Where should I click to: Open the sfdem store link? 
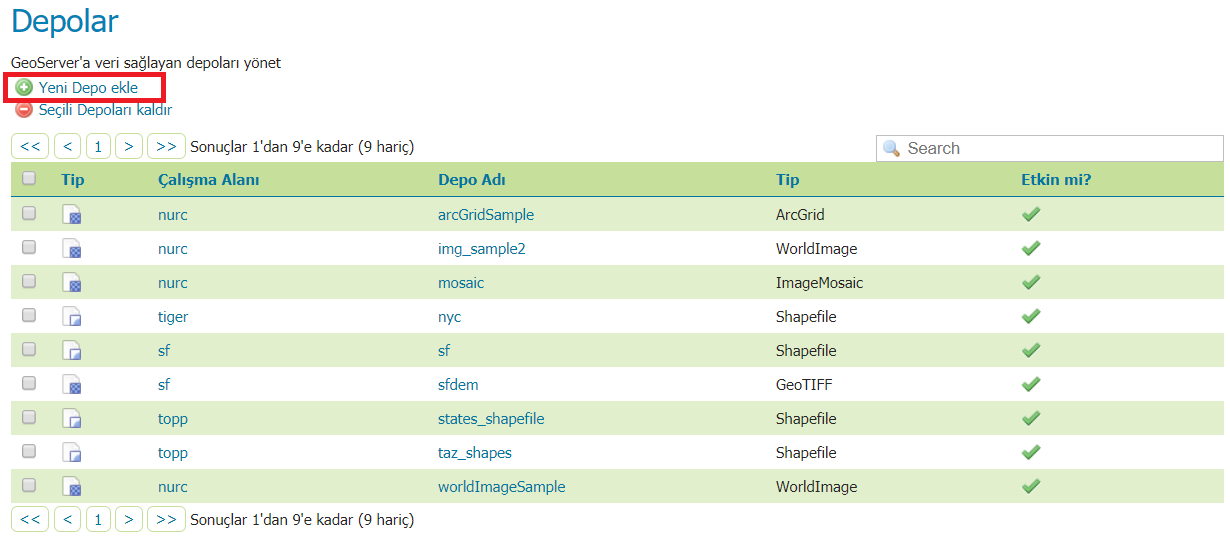(x=459, y=385)
